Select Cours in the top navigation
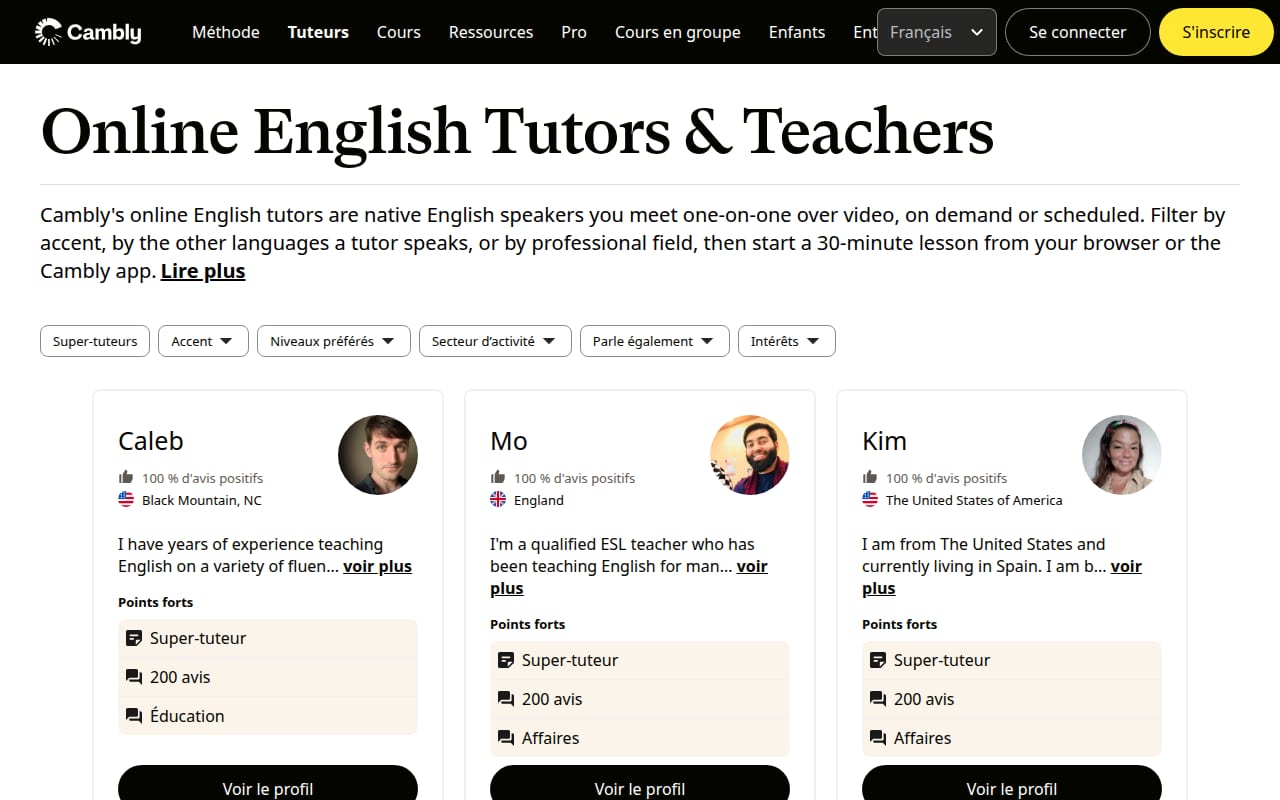 399,32
